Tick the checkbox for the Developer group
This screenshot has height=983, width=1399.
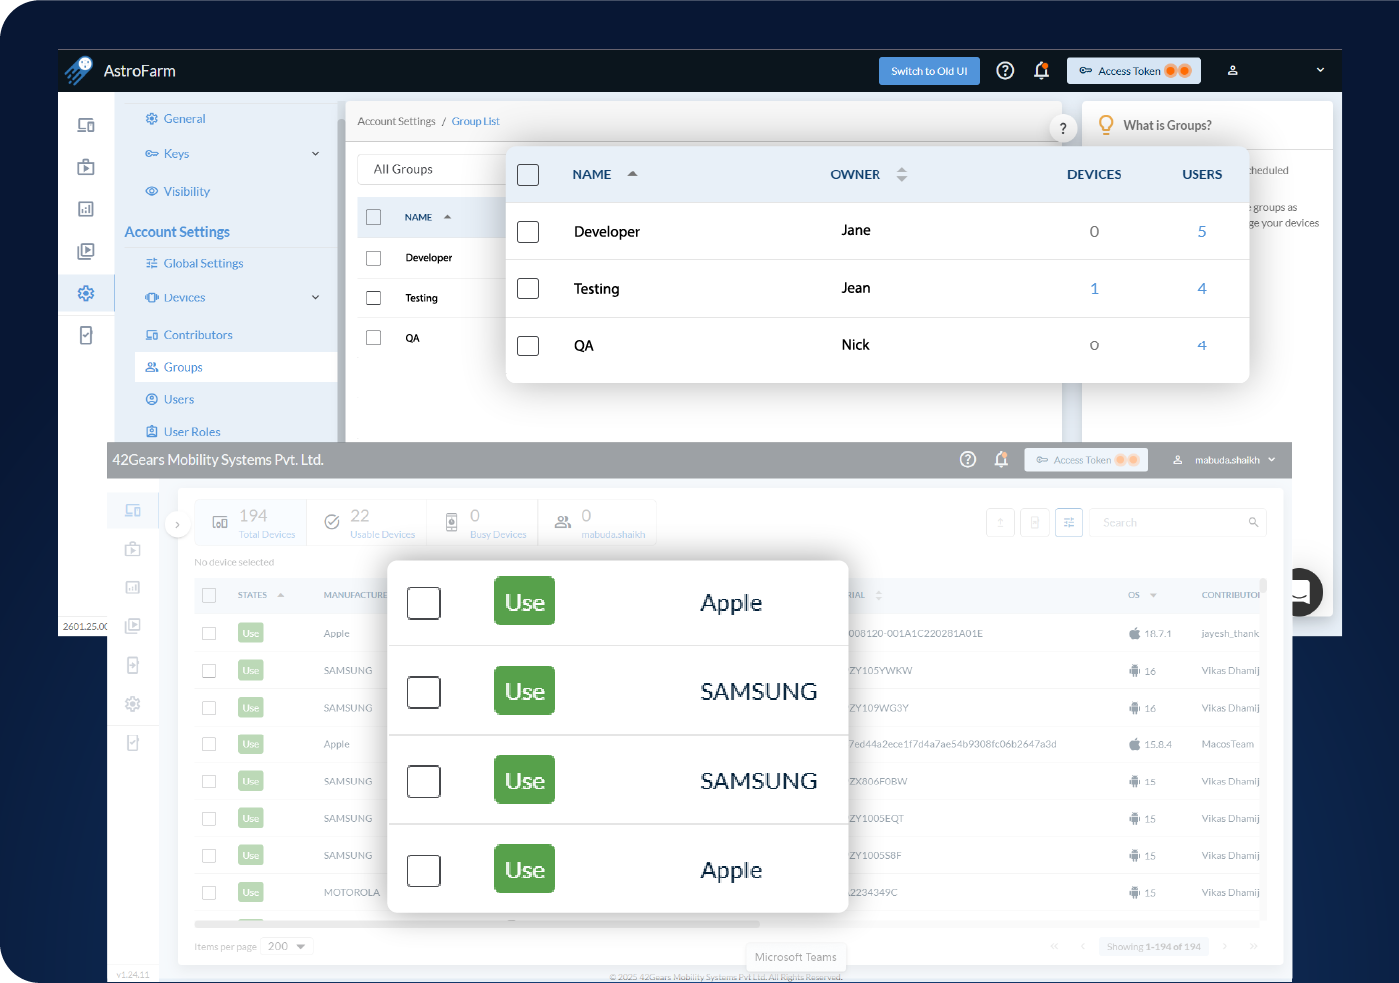click(x=528, y=232)
